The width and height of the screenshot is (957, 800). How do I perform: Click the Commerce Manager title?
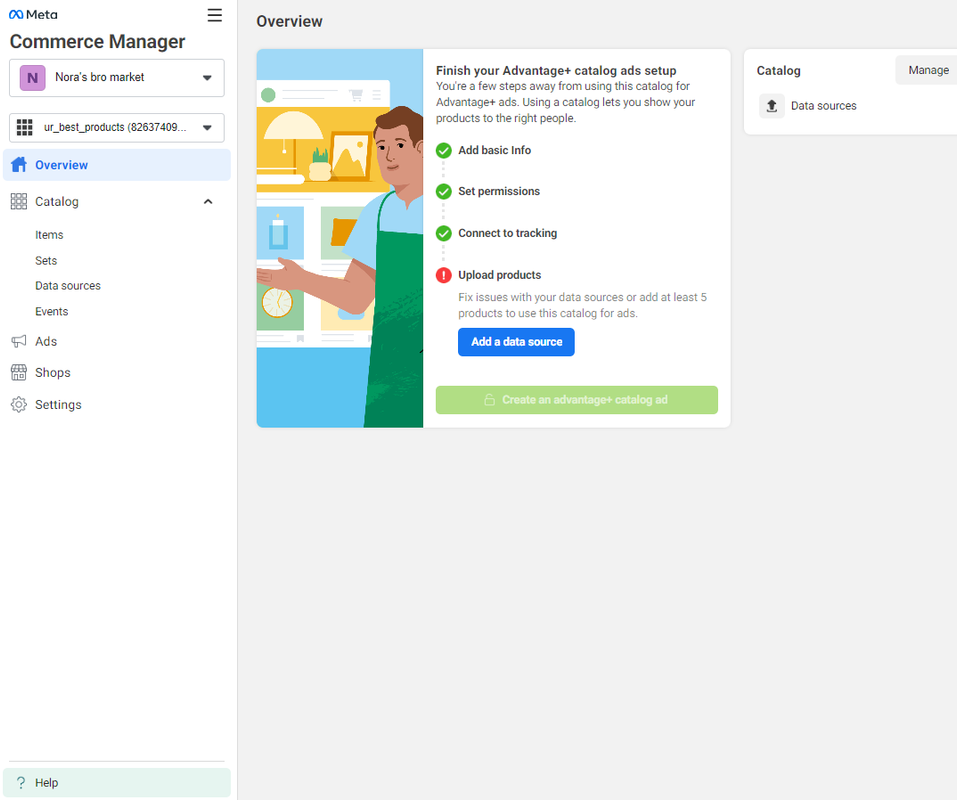[97, 41]
